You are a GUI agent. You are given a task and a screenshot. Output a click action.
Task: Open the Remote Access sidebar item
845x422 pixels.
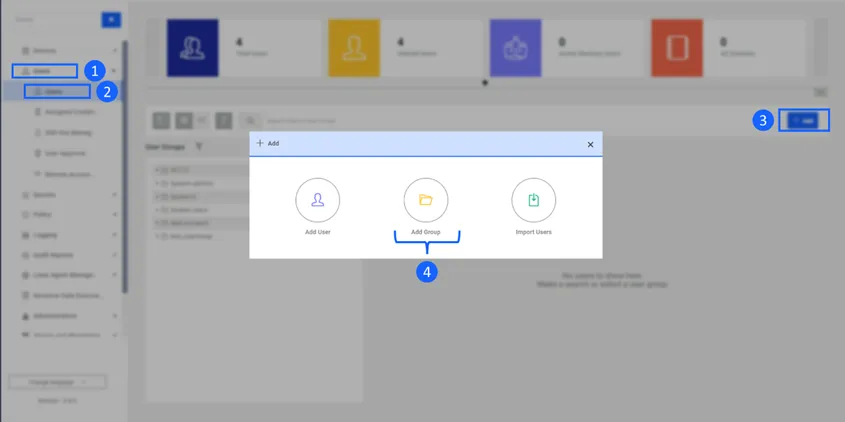pos(65,174)
